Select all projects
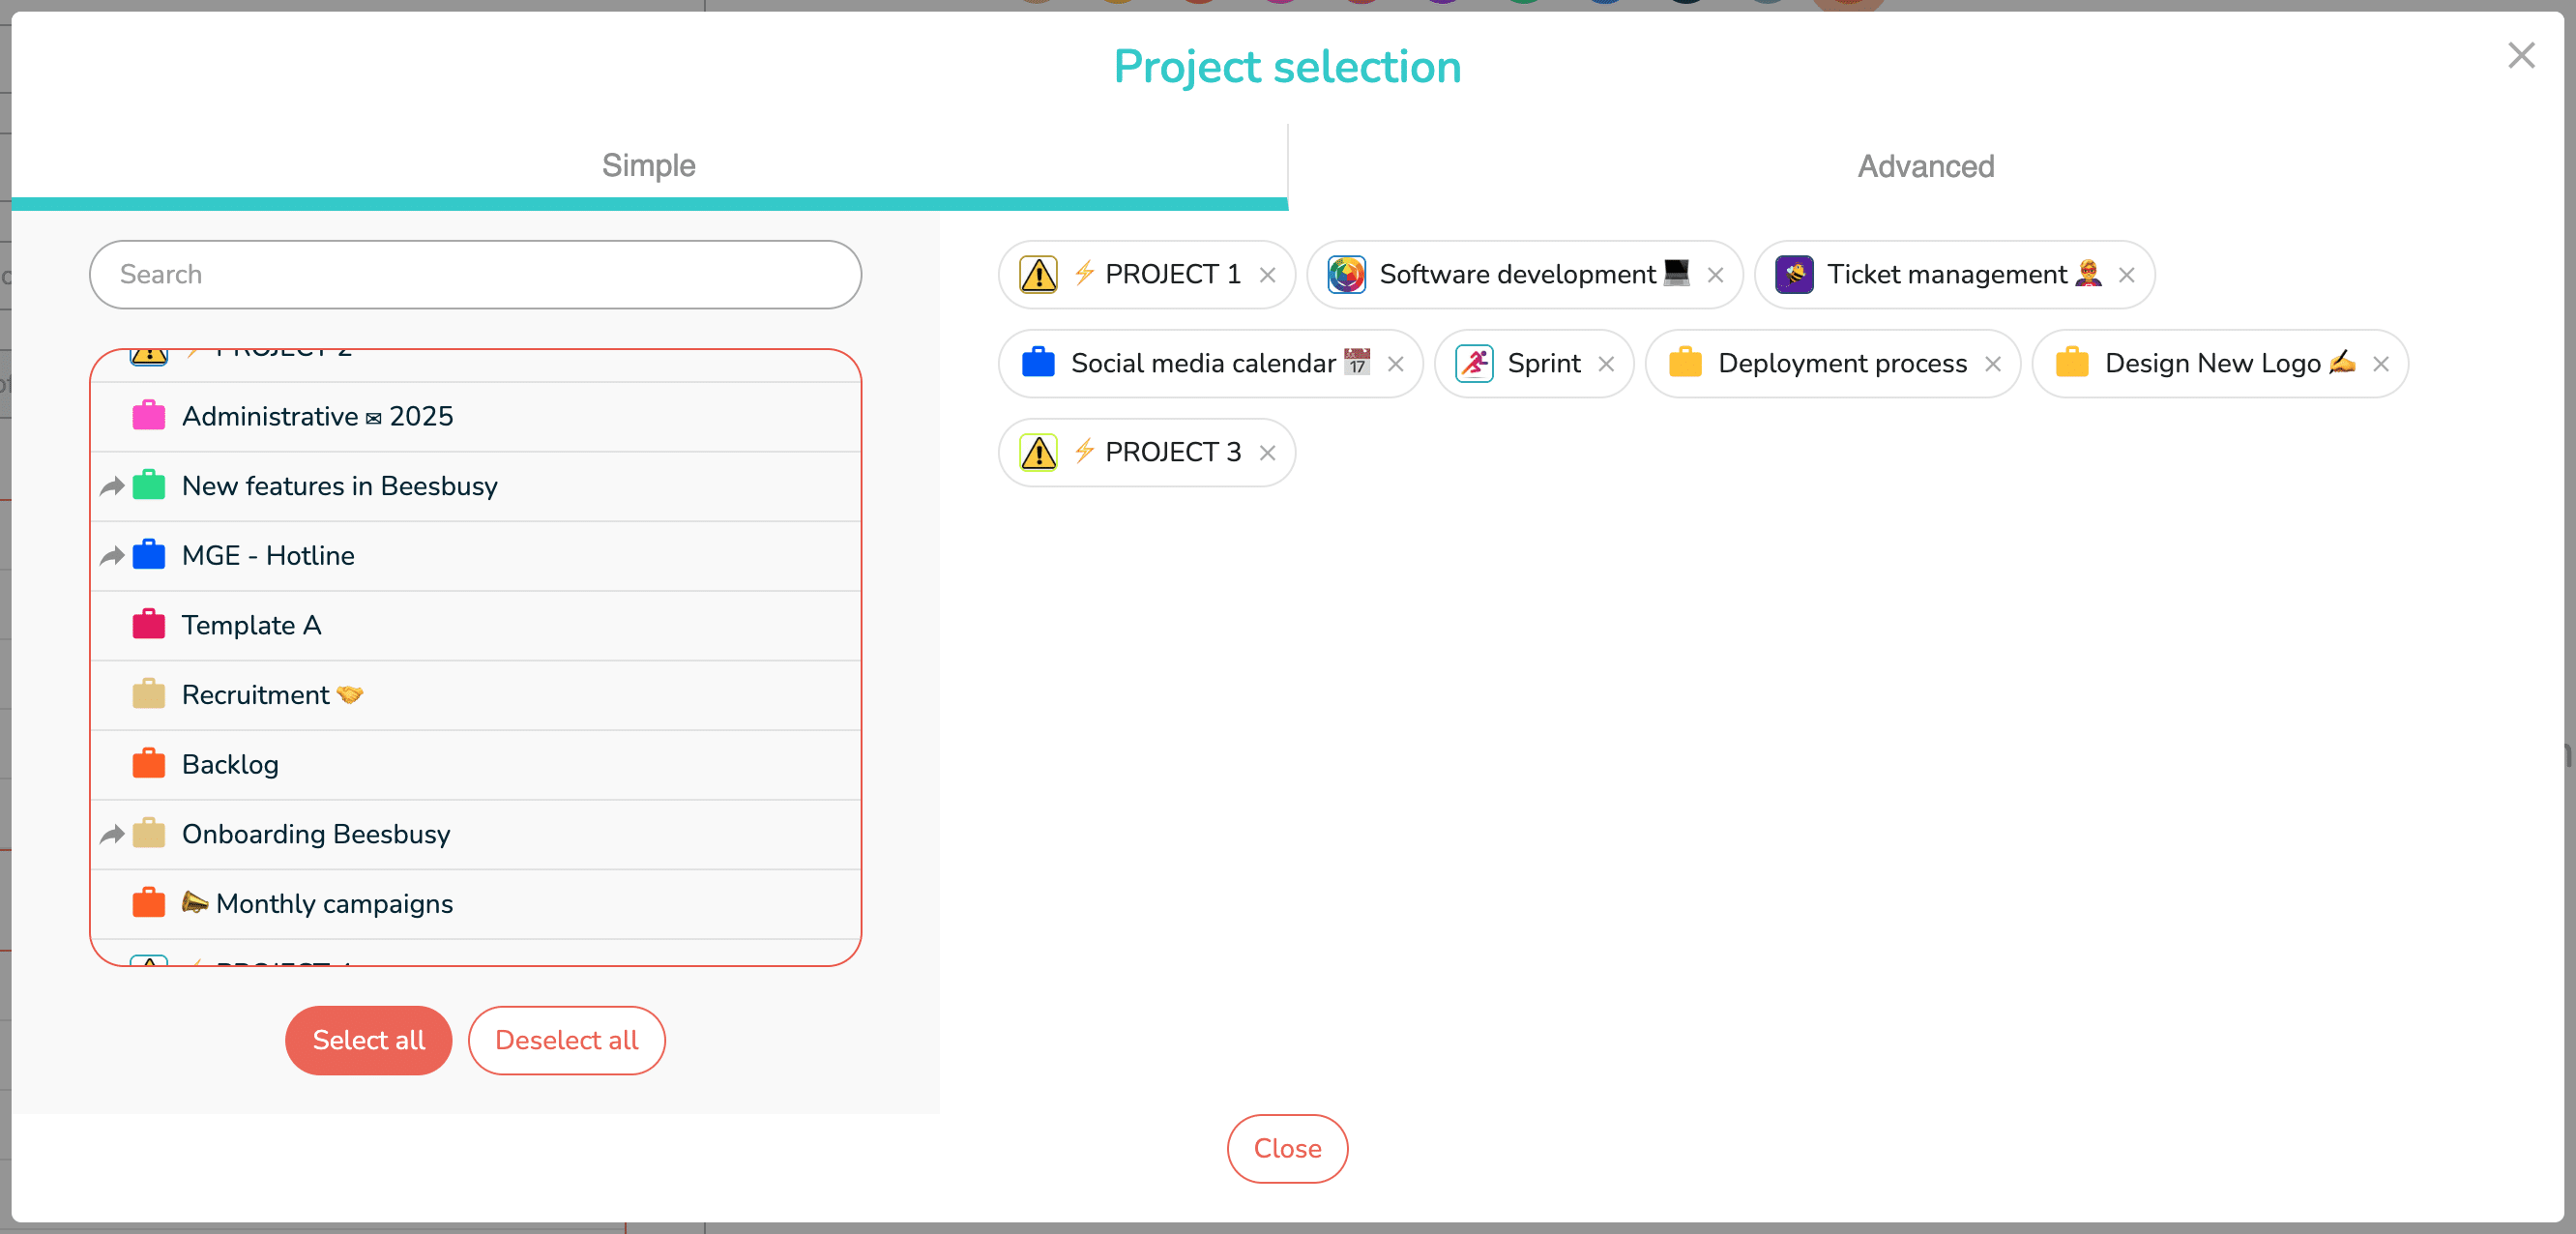Screen dimensions: 2576x1234 pos(368,1040)
